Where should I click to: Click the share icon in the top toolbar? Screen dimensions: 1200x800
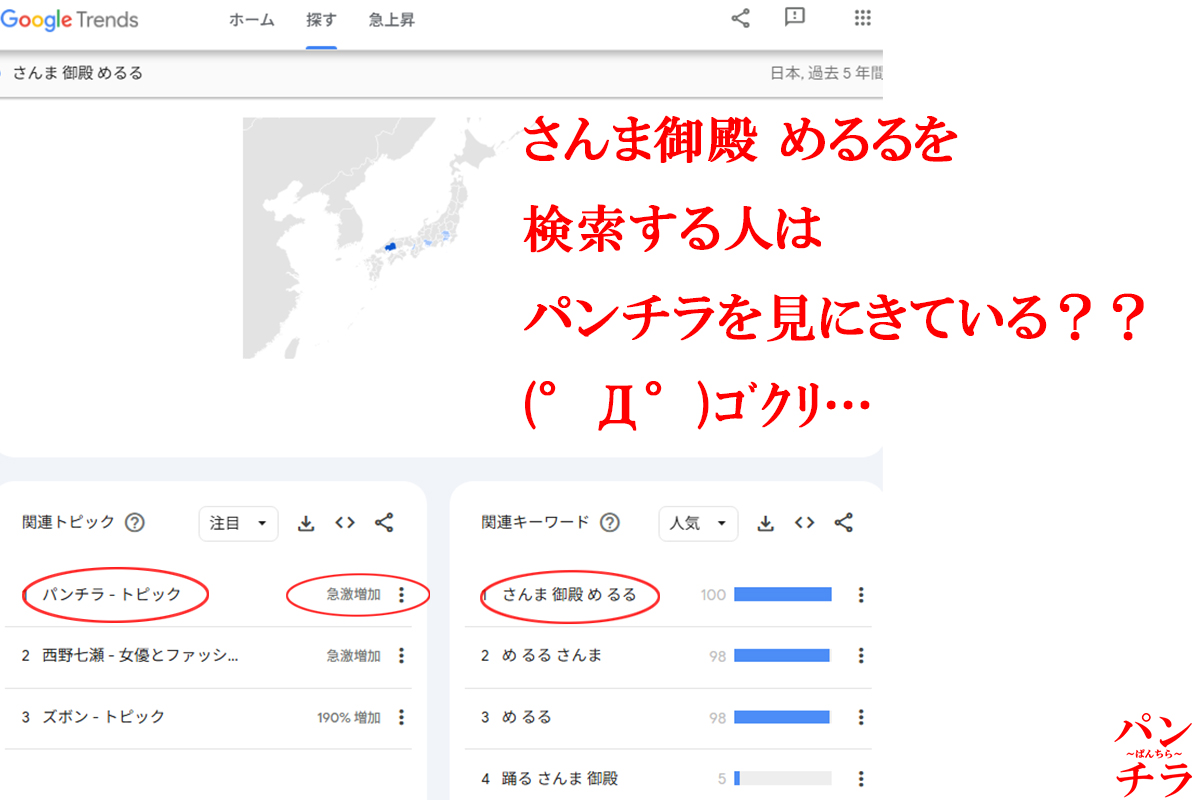click(739, 18)
